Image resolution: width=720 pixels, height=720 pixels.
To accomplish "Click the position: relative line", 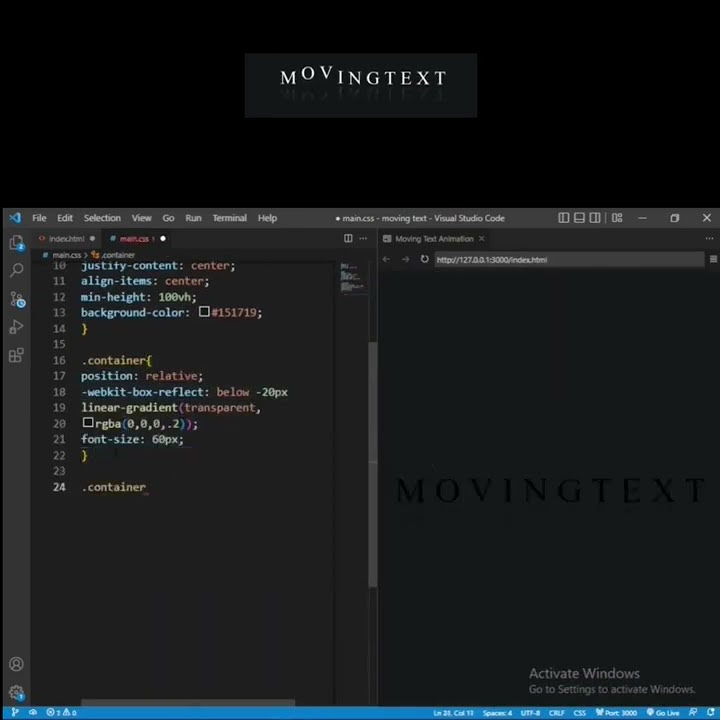I will tap(142, 376).
